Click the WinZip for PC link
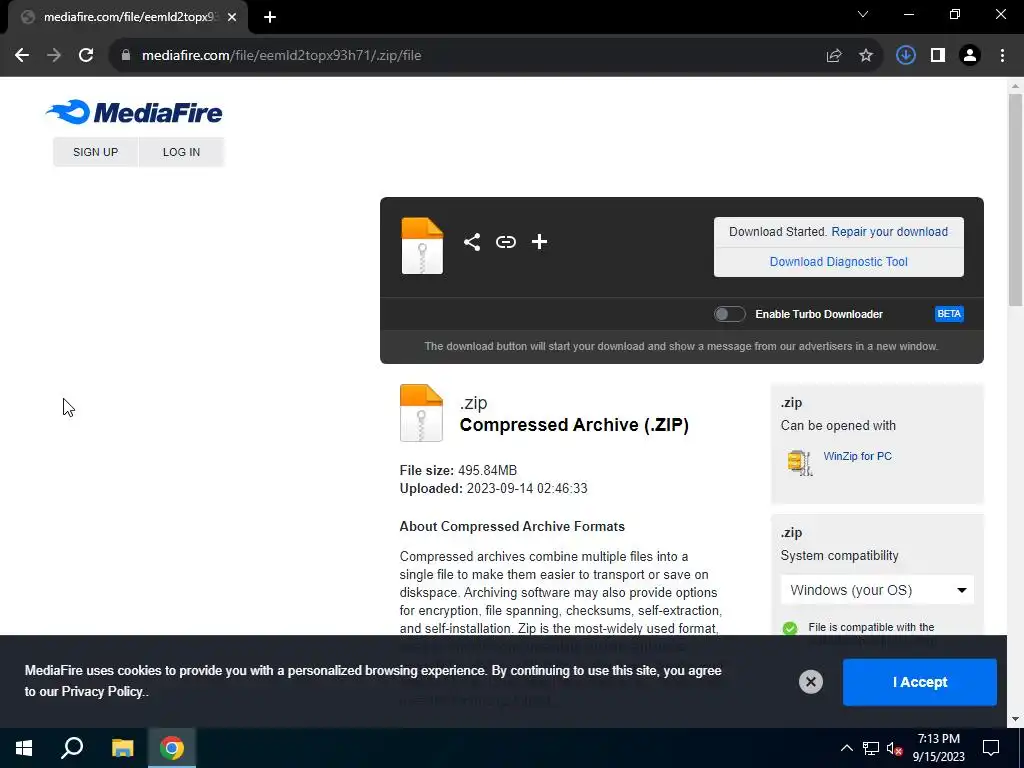This screenshot has height=768, width=1024. click(857, 456)
